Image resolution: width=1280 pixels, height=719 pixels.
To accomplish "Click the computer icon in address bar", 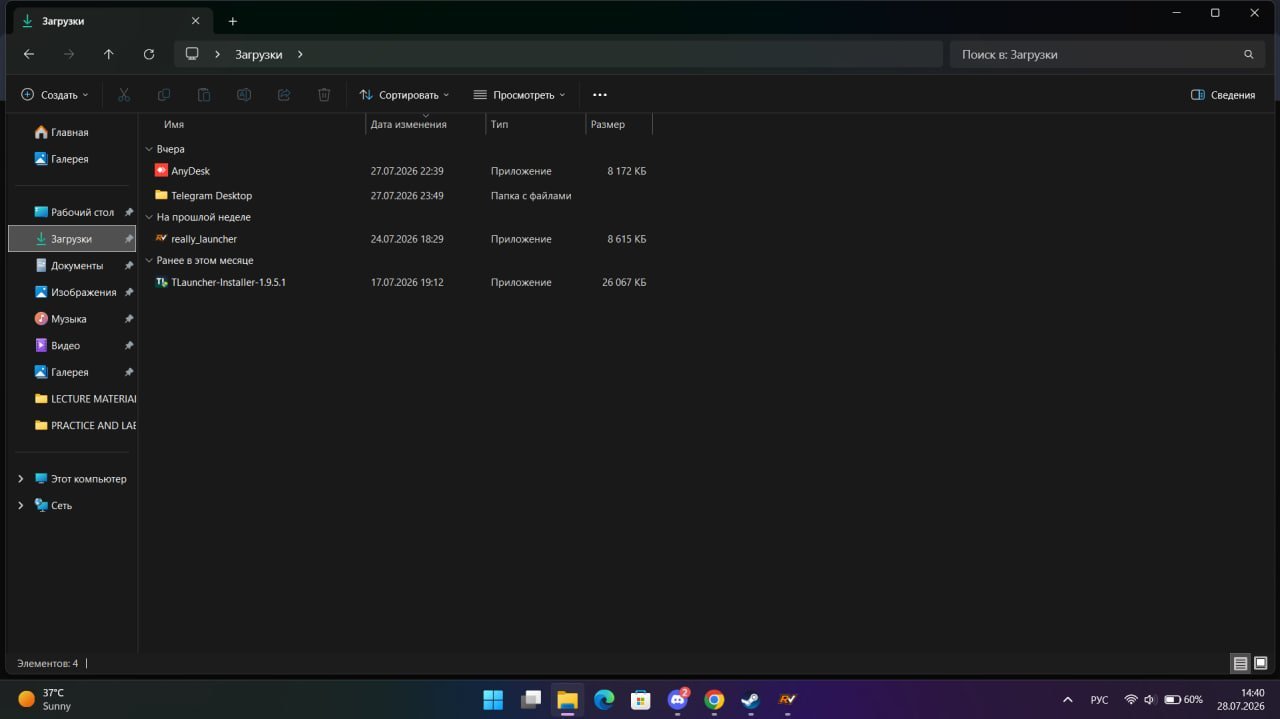I will [x=192, y=54].
